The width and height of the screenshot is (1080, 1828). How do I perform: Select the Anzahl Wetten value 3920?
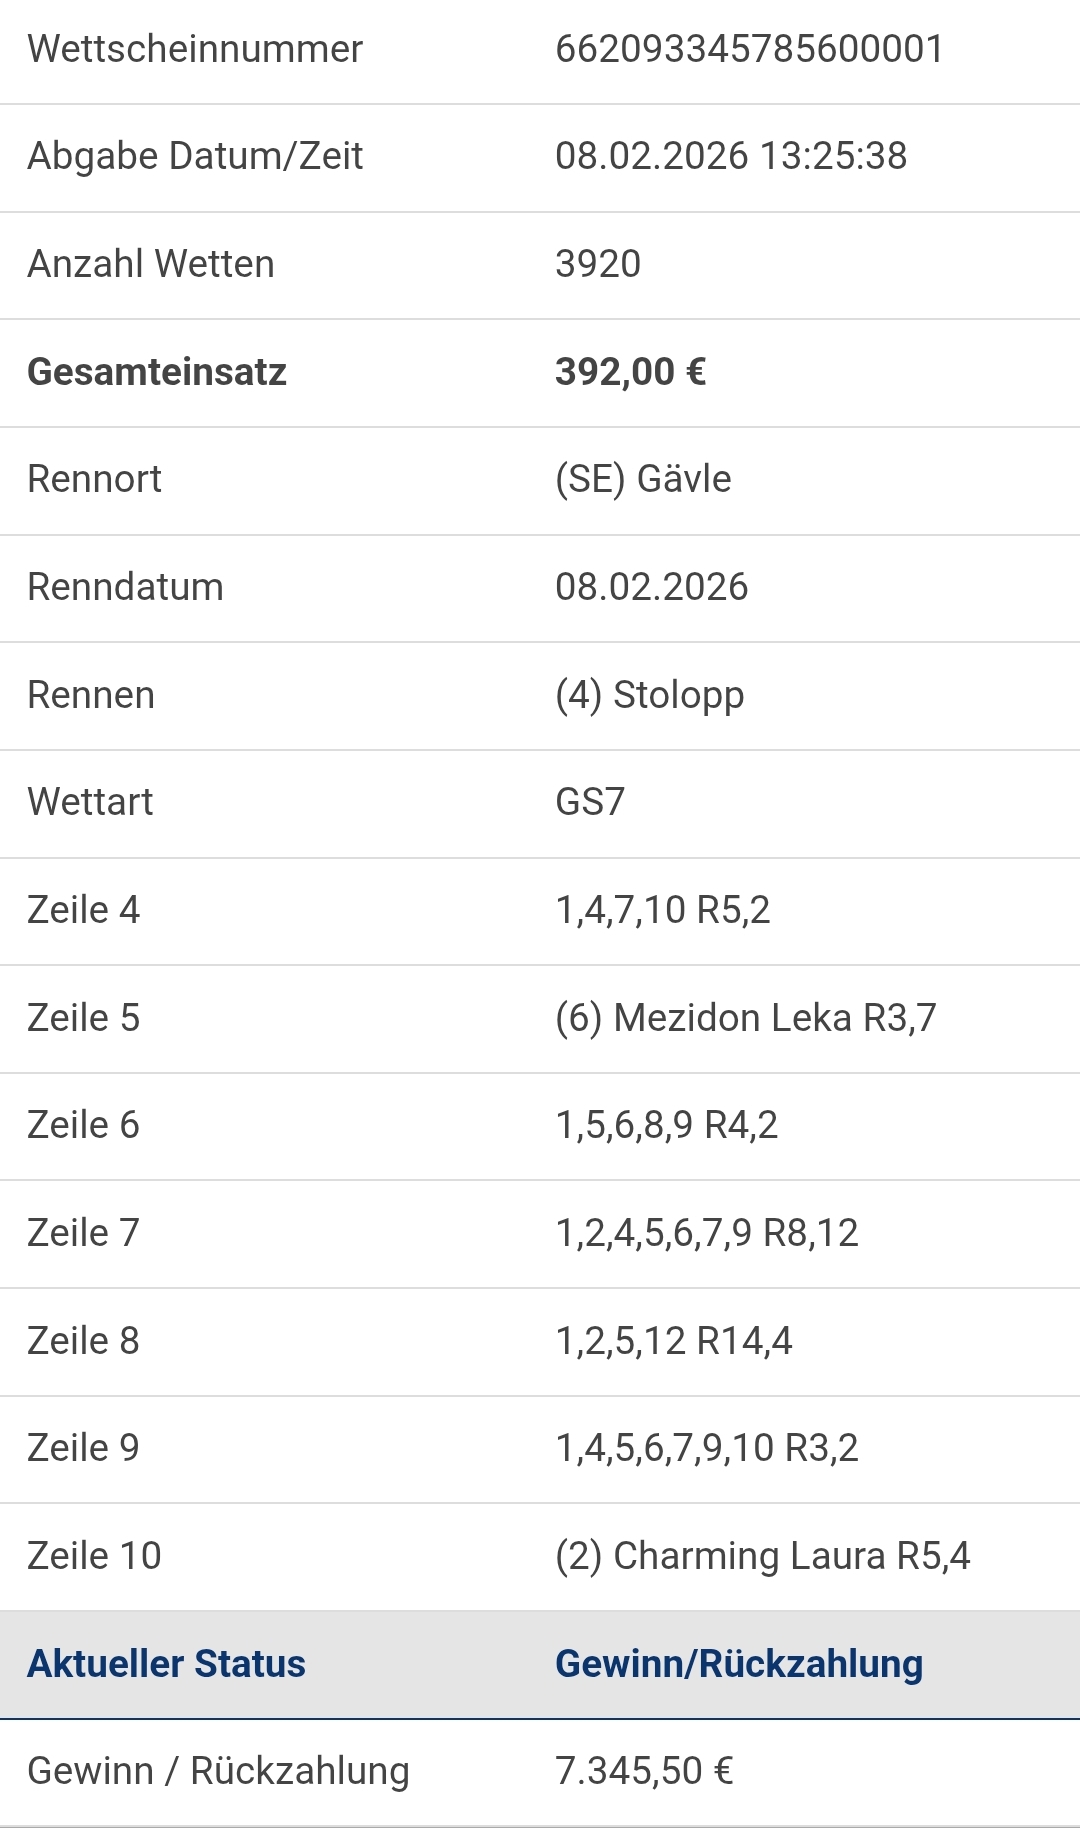tap(598, 264)
